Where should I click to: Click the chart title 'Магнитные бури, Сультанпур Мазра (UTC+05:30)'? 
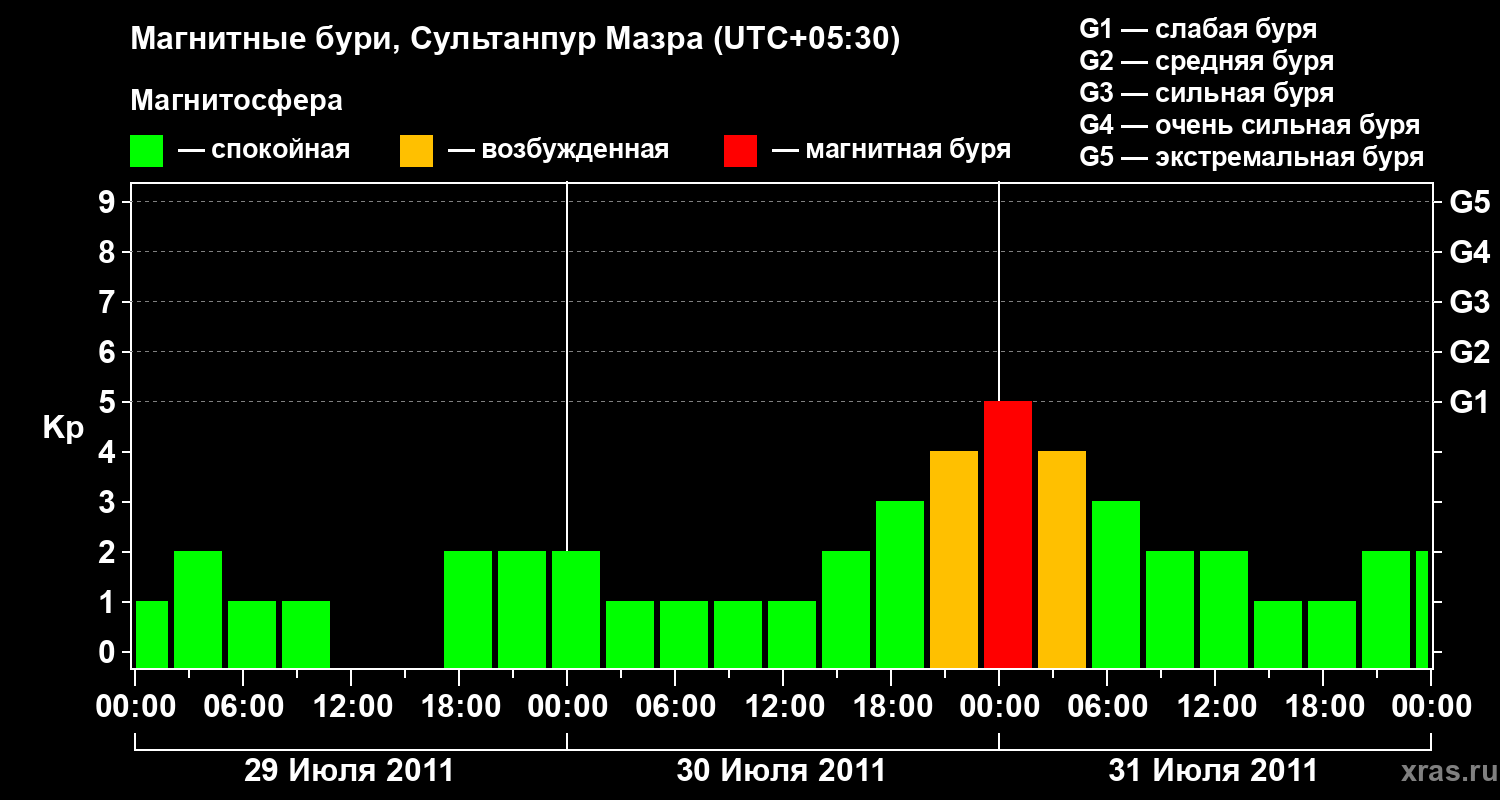tap(516, 40)
